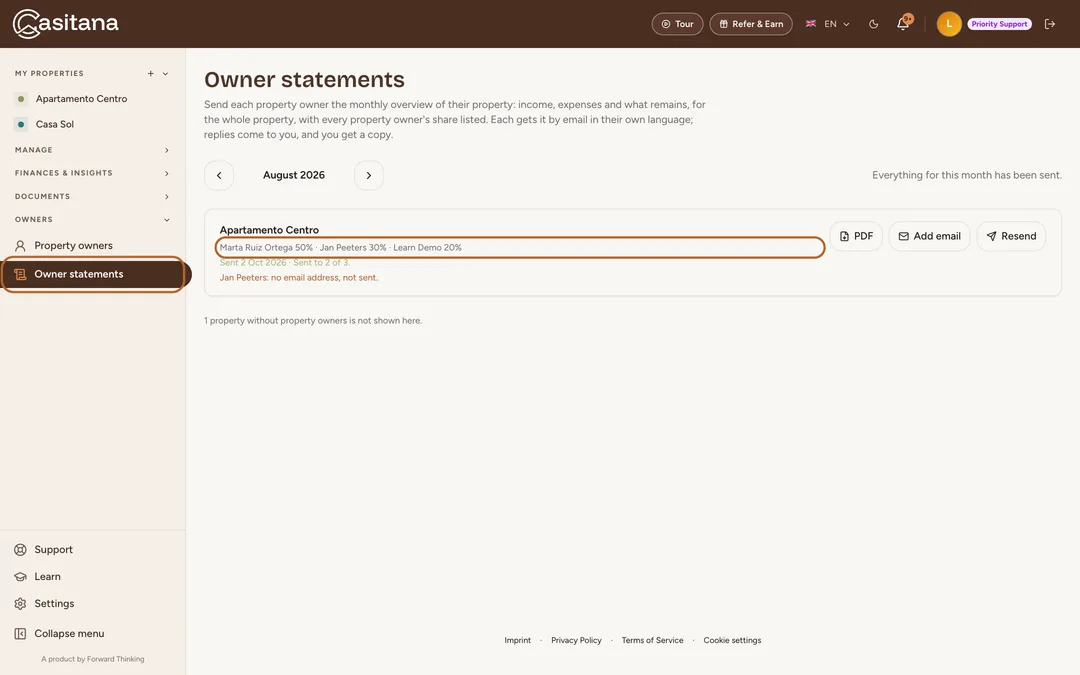Click 'Everything for this month has been sent' text
This screenshot has height=675, width=1080.
(x=966, y=175)
